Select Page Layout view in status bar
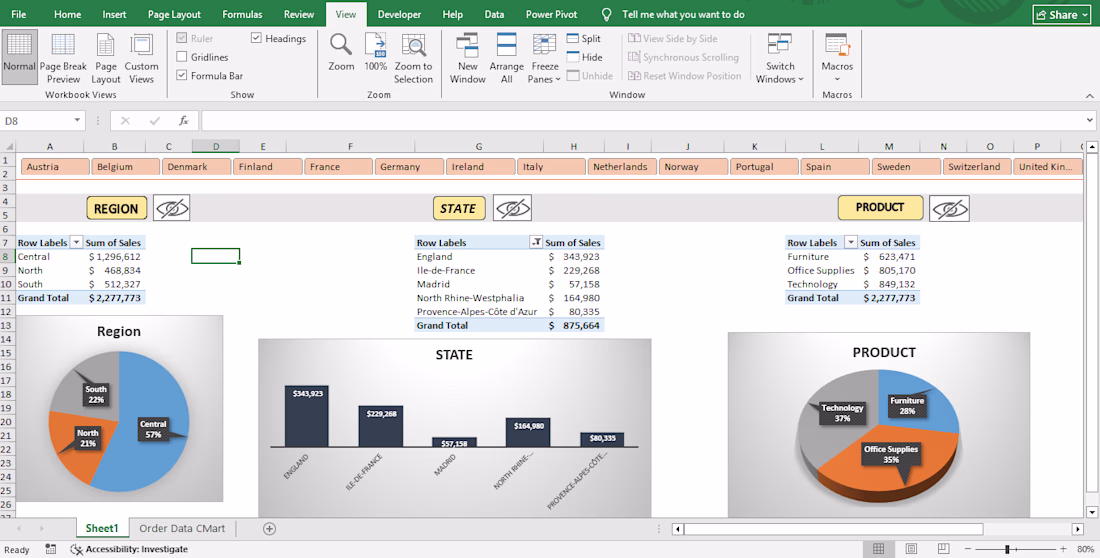1100x558 pixels. point(911,549)
